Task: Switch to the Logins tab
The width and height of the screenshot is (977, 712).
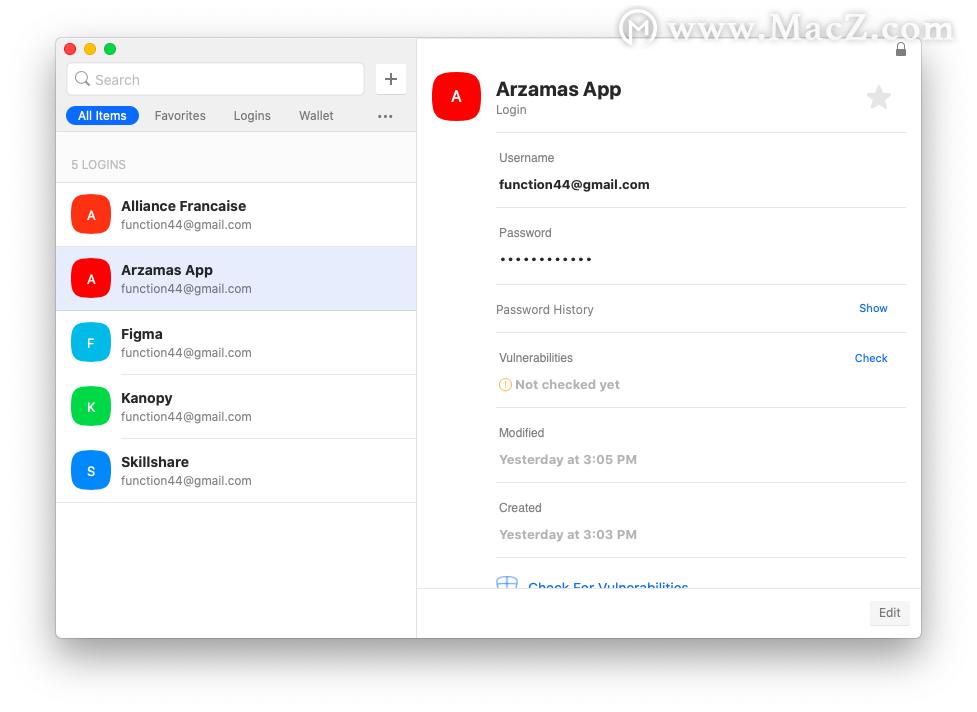Action: [251, 115]
